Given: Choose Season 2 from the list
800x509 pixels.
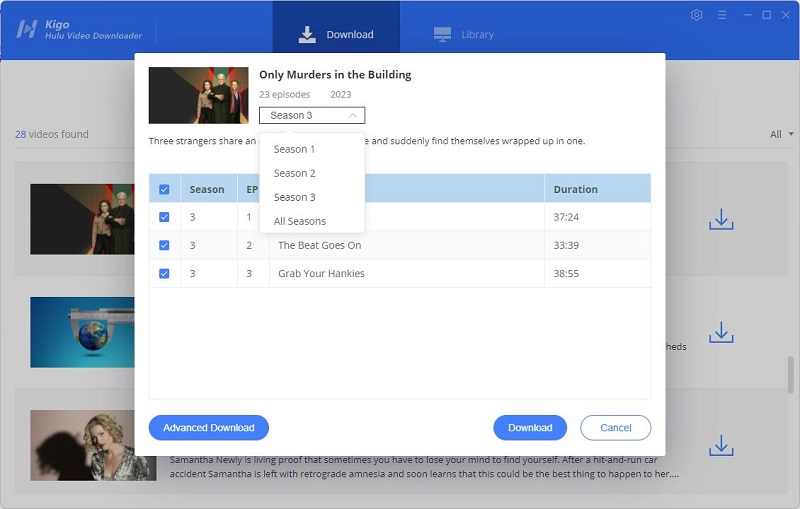Looking at the screenshot, I should [312, 173].
